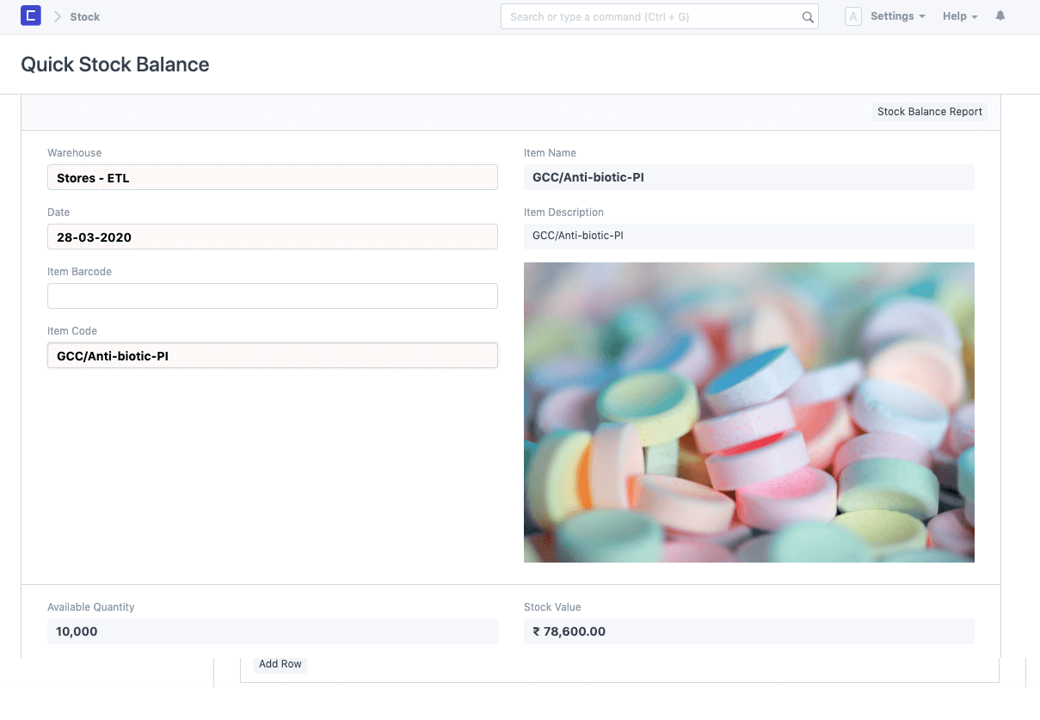Click the Item Description value
The width and height of the screenshot is (1040, 720).
(x=749, y=236)
